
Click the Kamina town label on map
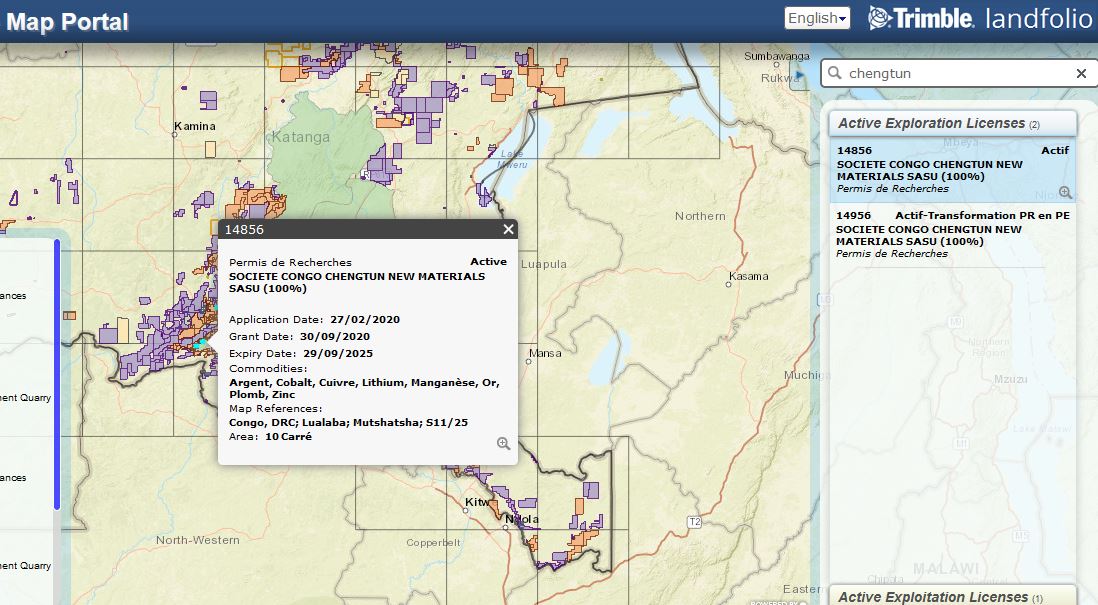point(195,126)
